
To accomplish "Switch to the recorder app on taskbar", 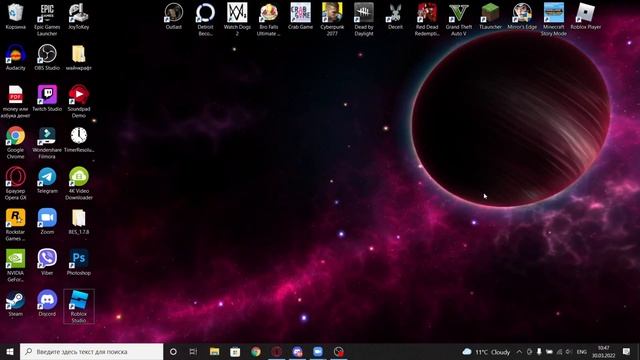I will coord(339,351).
